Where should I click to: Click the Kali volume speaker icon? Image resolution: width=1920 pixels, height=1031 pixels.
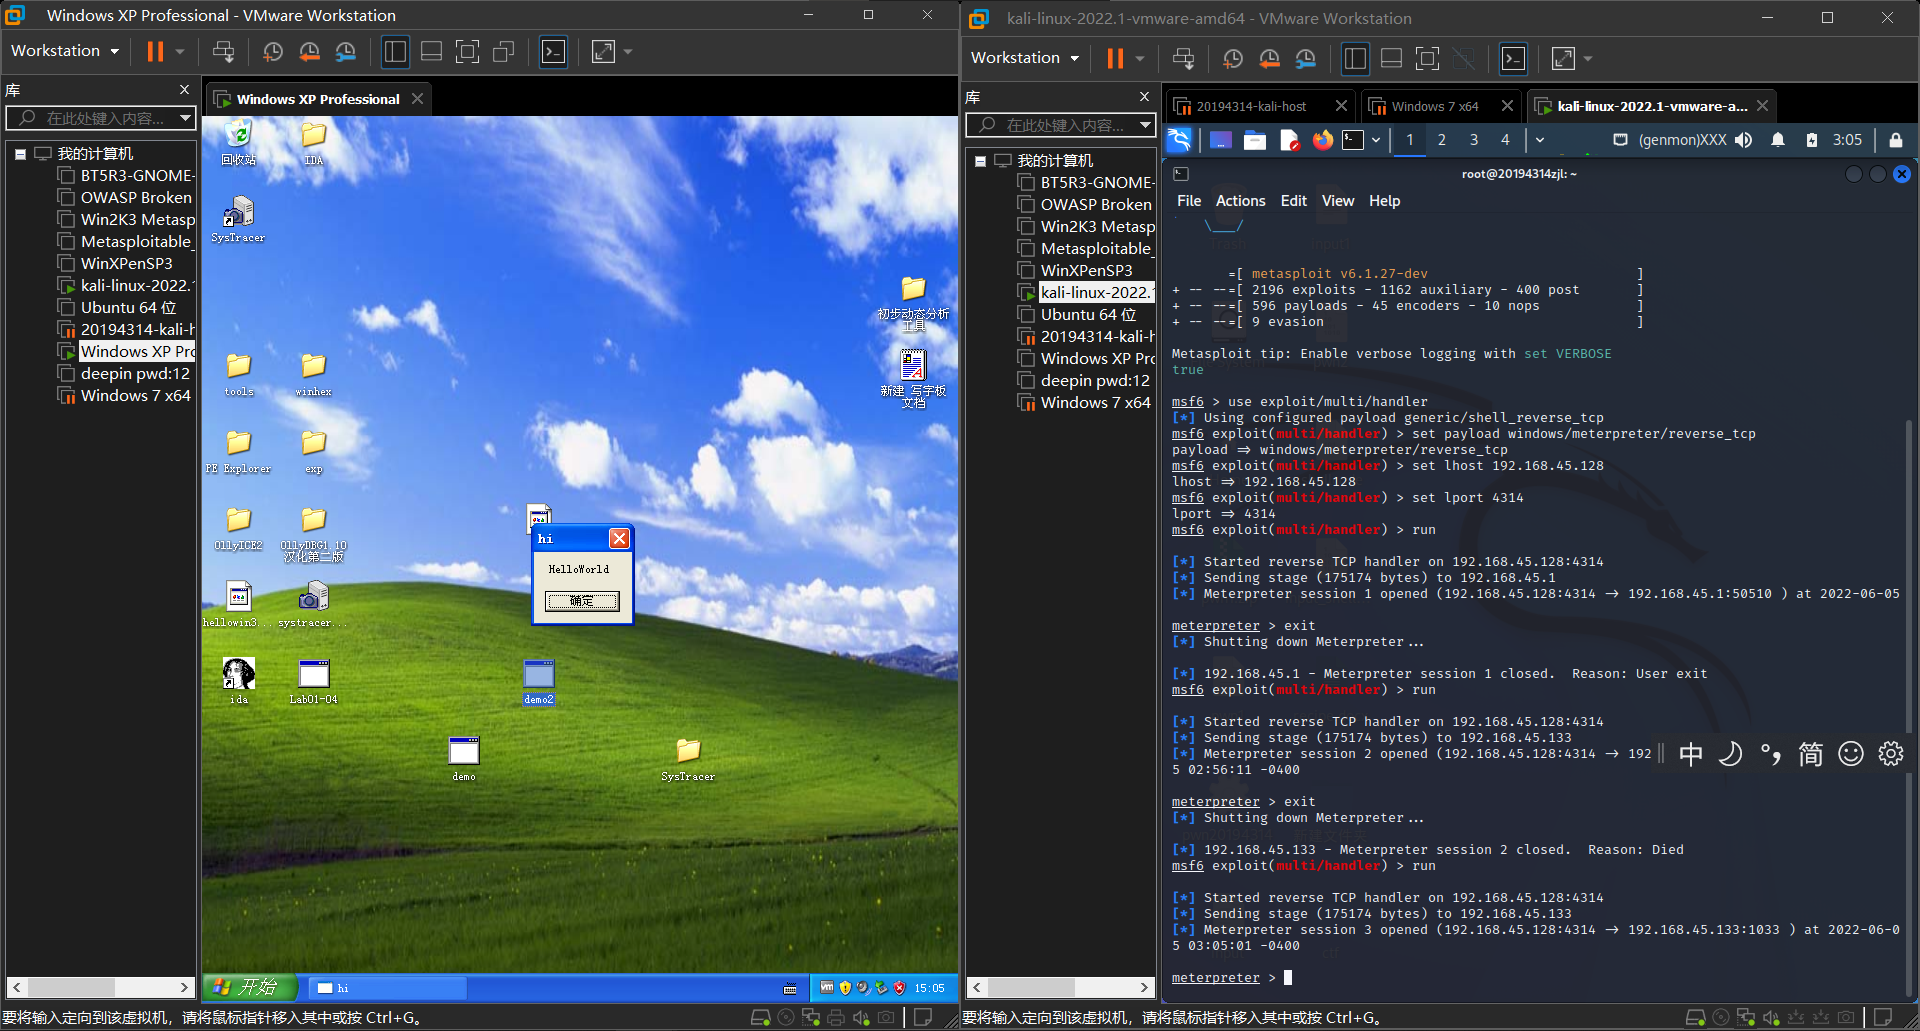(1743, 140)
